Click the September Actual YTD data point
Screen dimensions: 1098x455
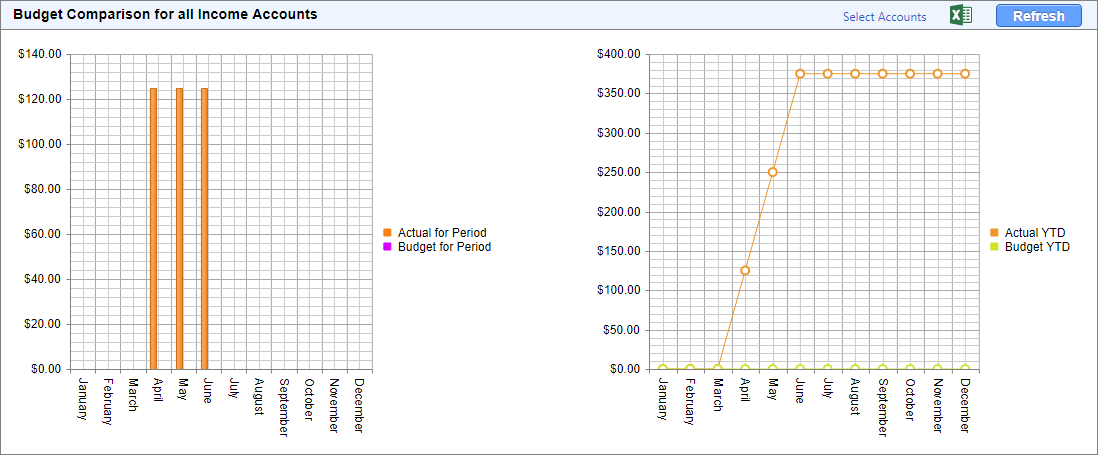pyautogui.click(x=882, y=74)
